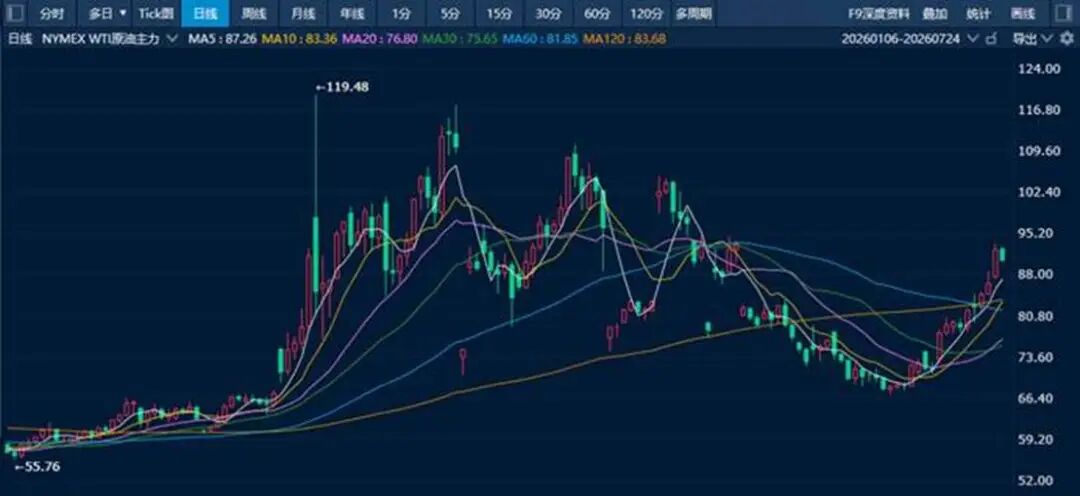Open F9深度资料 in-depth data
This screenshot has height=496, width=1080.
879,13
